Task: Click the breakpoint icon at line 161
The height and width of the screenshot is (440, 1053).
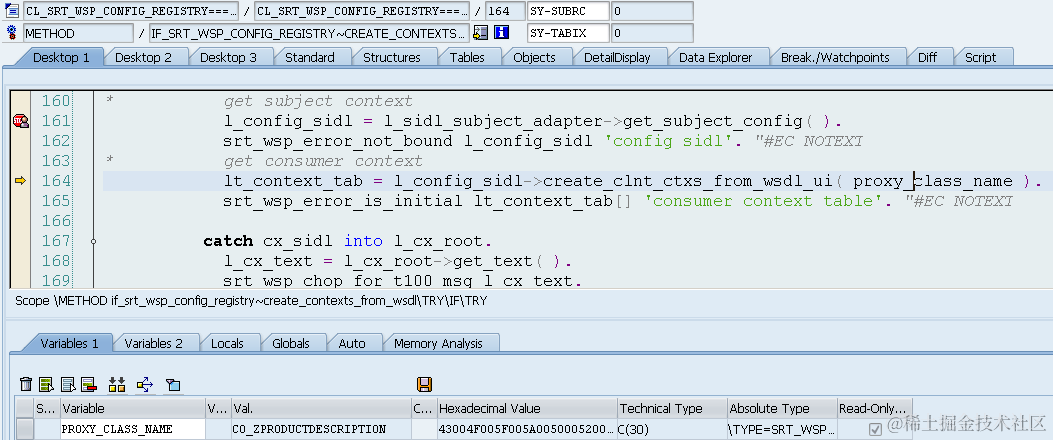Action: coord(20,121)
